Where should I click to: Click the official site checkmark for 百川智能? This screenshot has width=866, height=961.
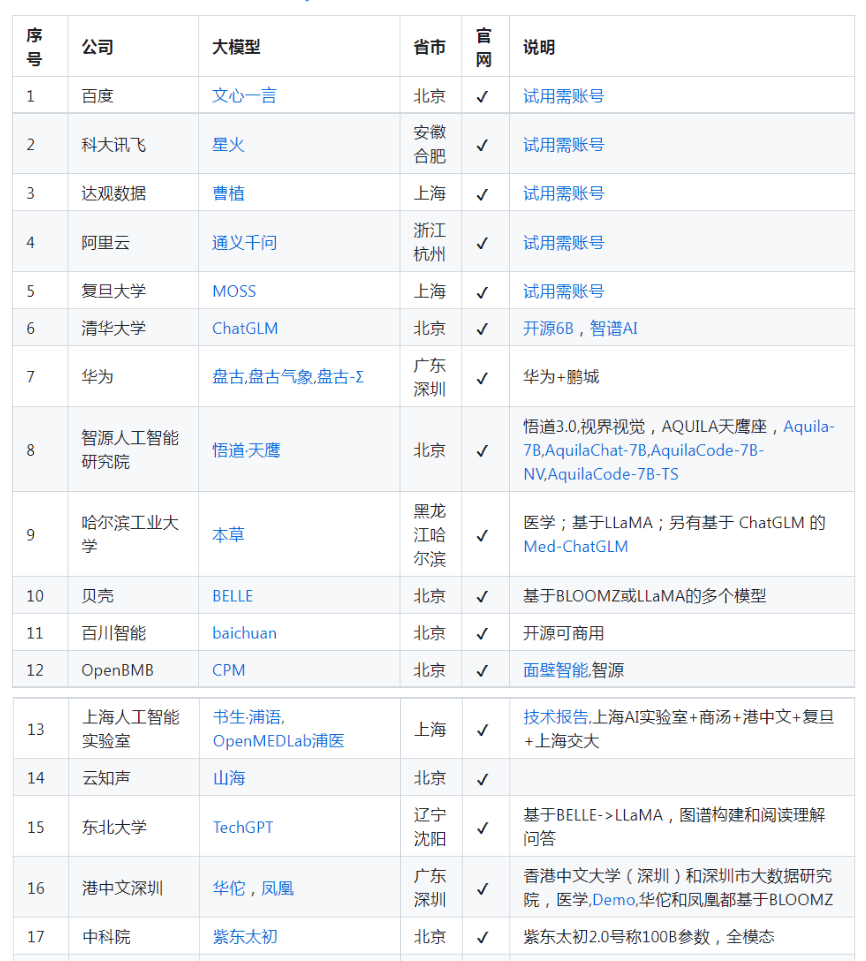coord(482,633)
